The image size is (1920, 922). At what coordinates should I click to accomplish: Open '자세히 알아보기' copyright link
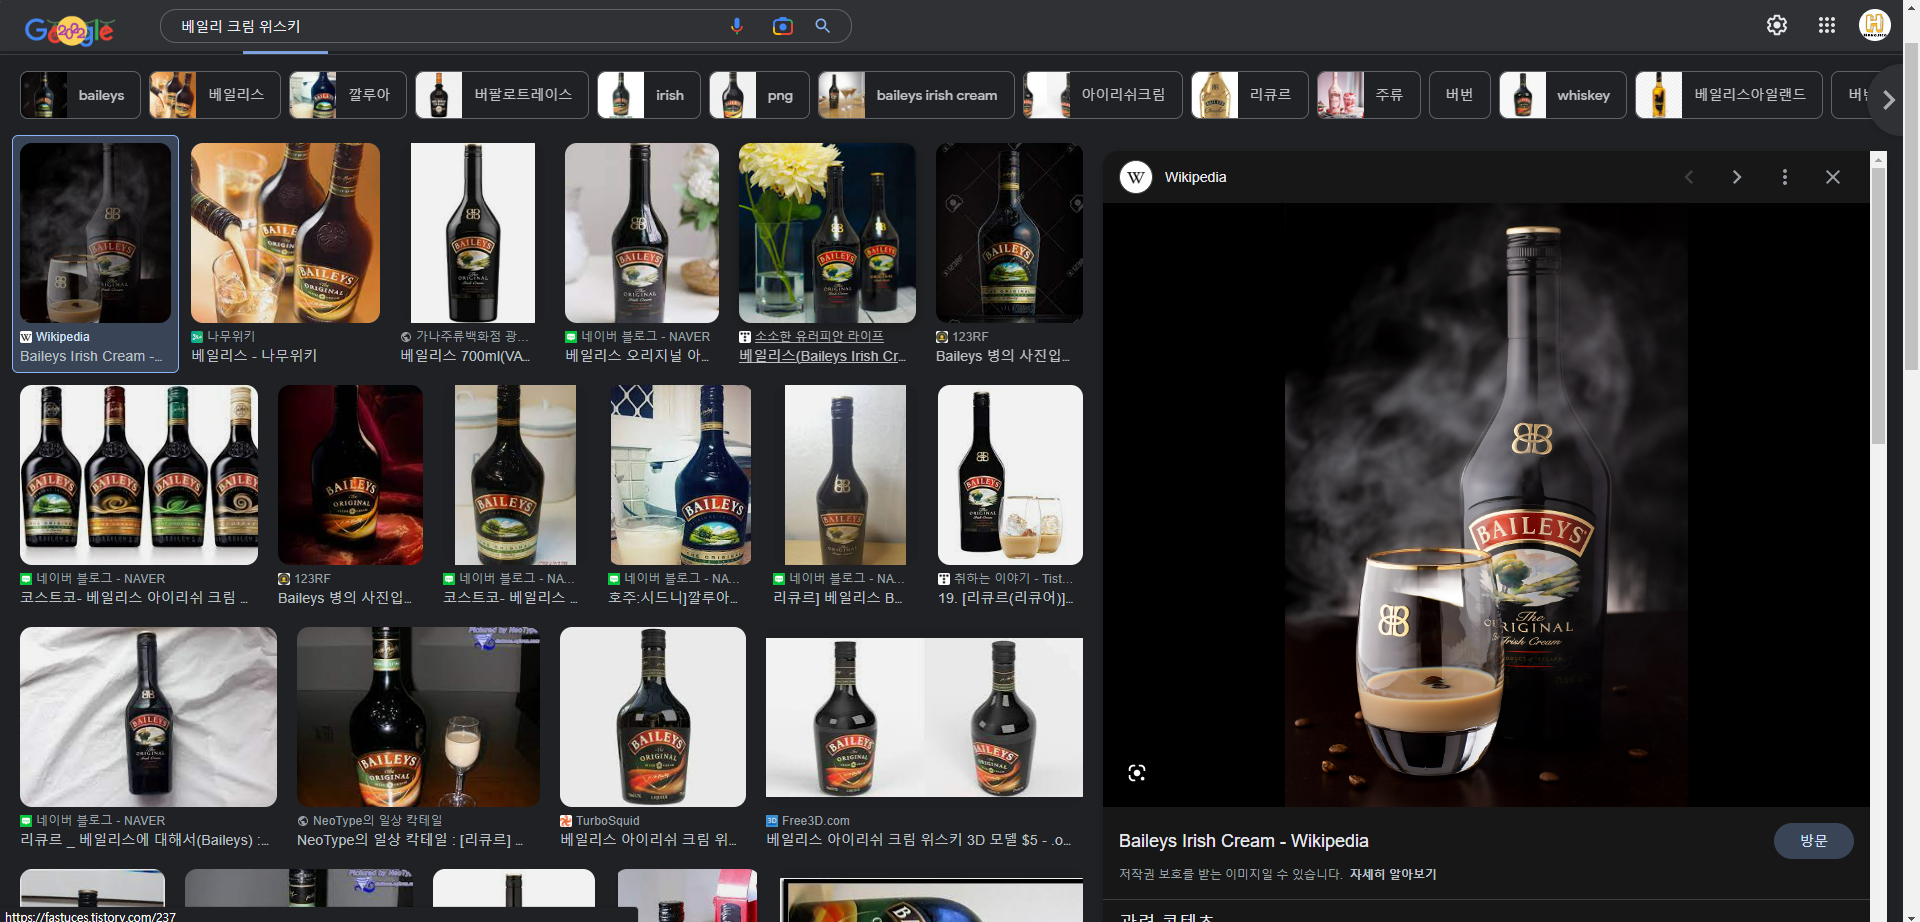[1393, 874]
